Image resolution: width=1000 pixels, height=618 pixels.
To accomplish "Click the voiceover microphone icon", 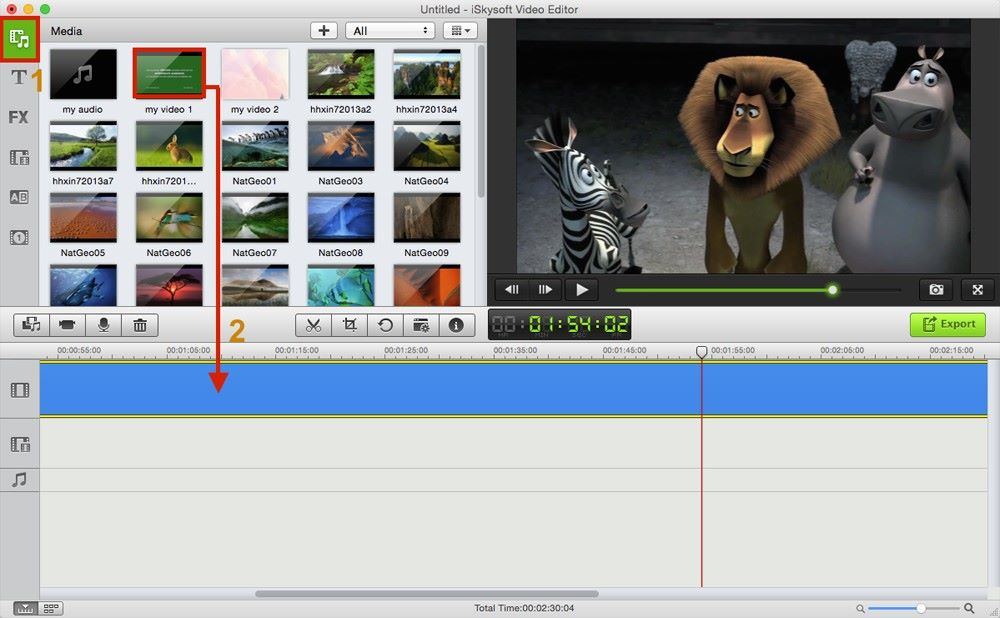I will tap(103, 325).
